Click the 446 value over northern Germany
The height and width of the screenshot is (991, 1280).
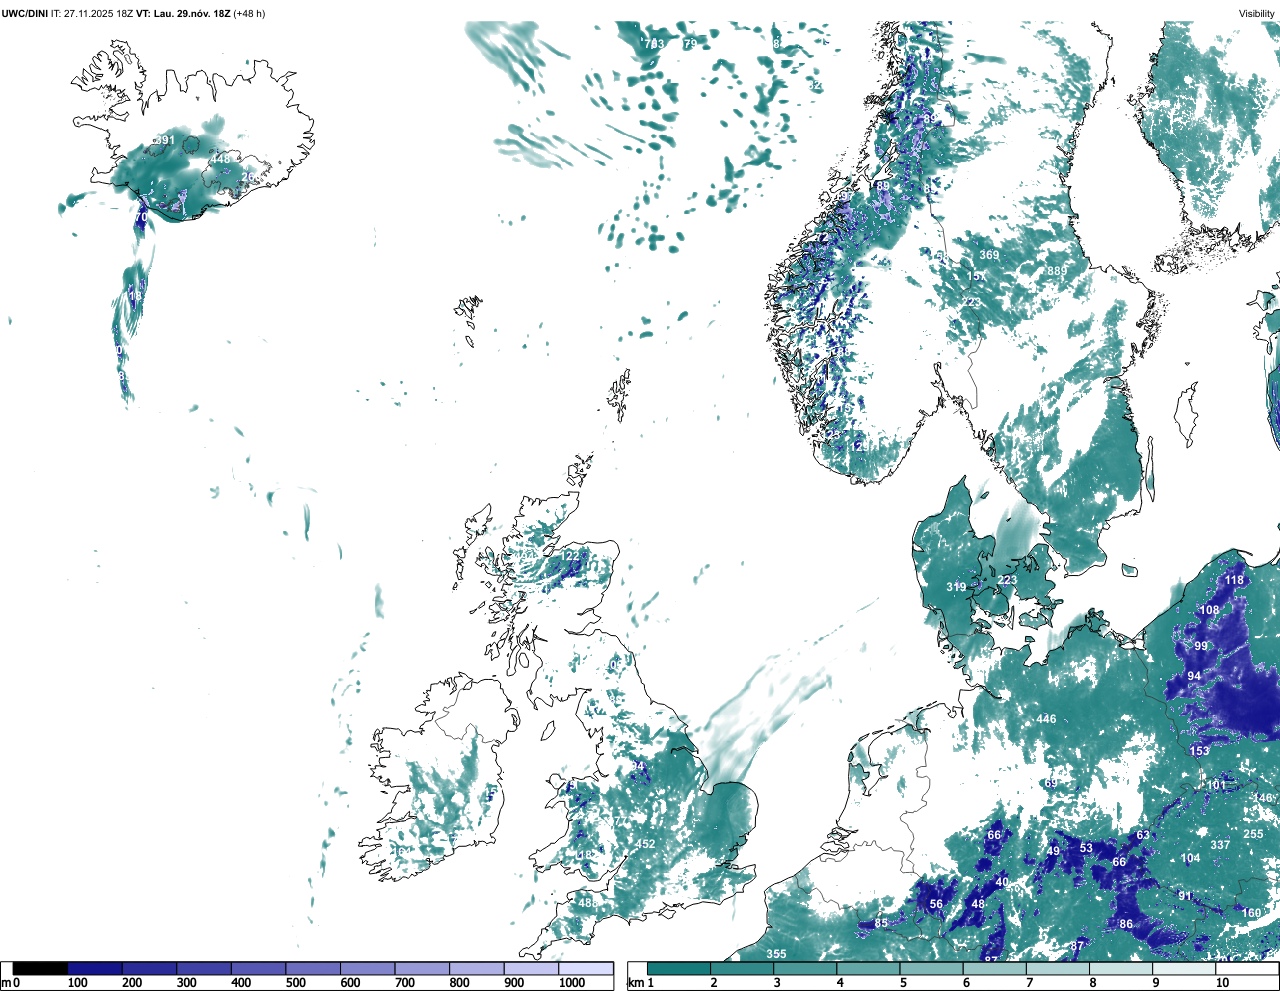(1046, 719)
